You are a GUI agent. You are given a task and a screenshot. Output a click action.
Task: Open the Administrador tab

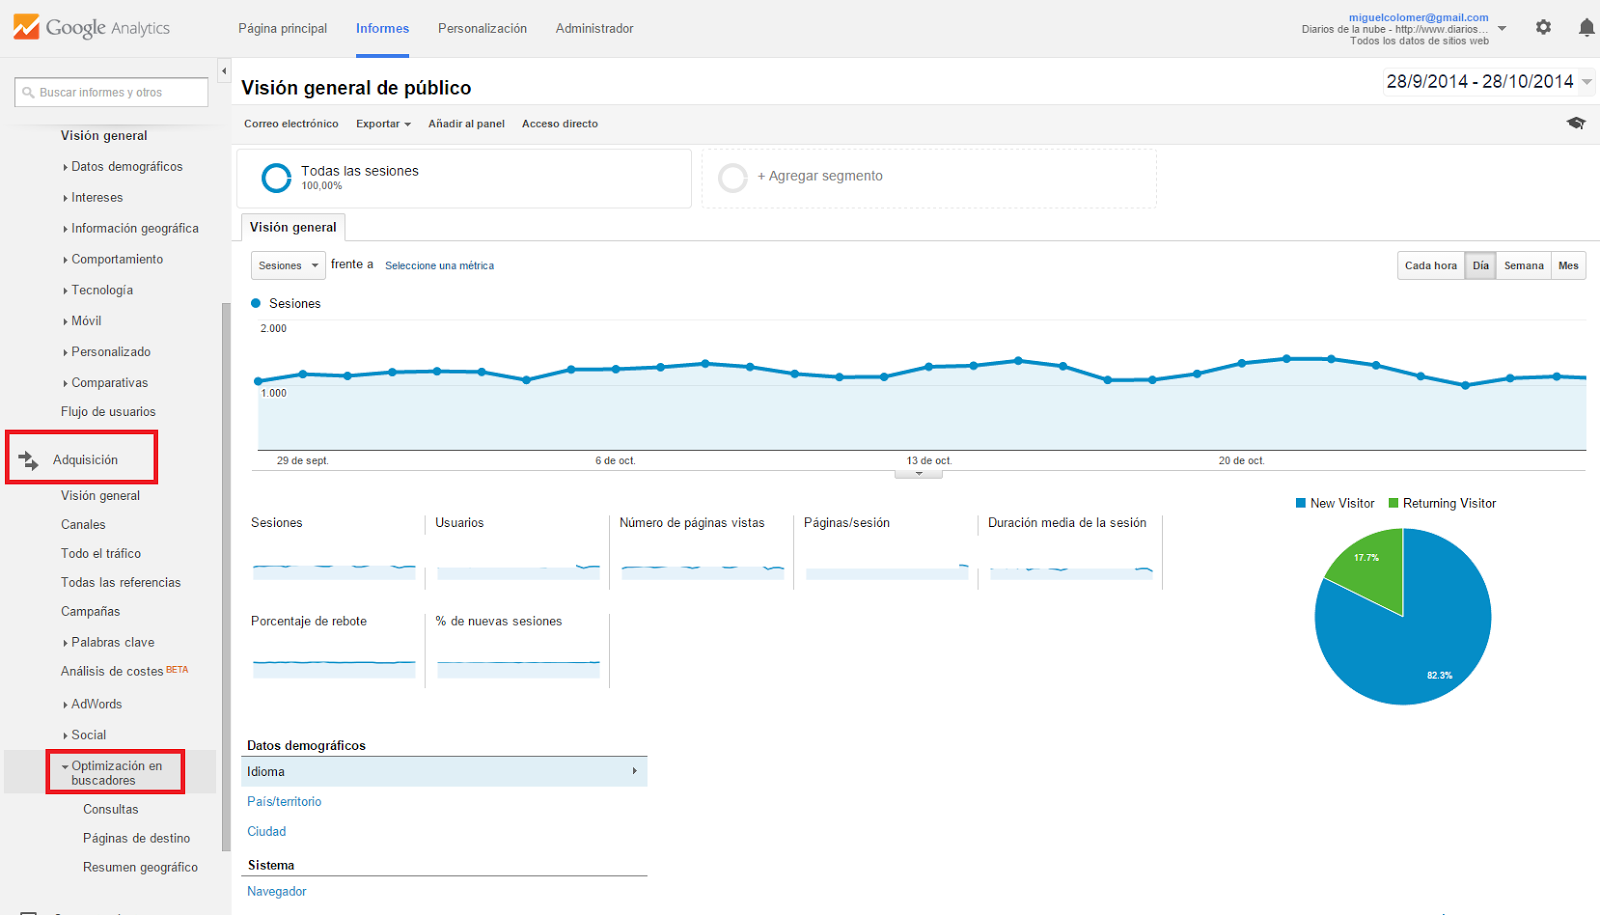pos(594,28)
